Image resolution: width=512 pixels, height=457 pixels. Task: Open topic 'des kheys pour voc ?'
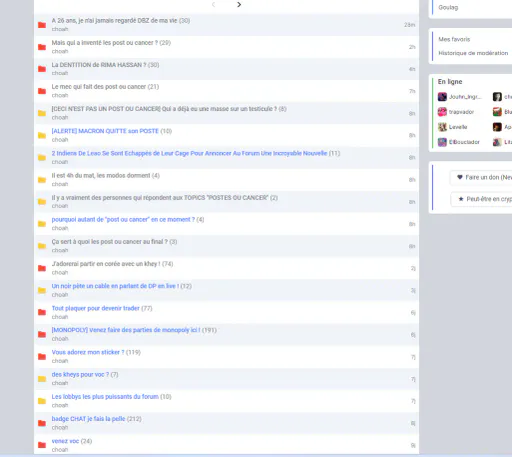click(x=80, y=374)
